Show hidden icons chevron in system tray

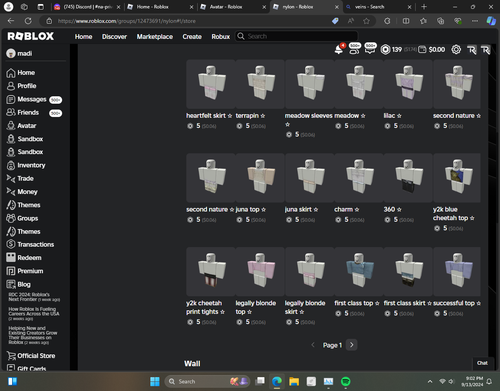(x=430, y=381)
